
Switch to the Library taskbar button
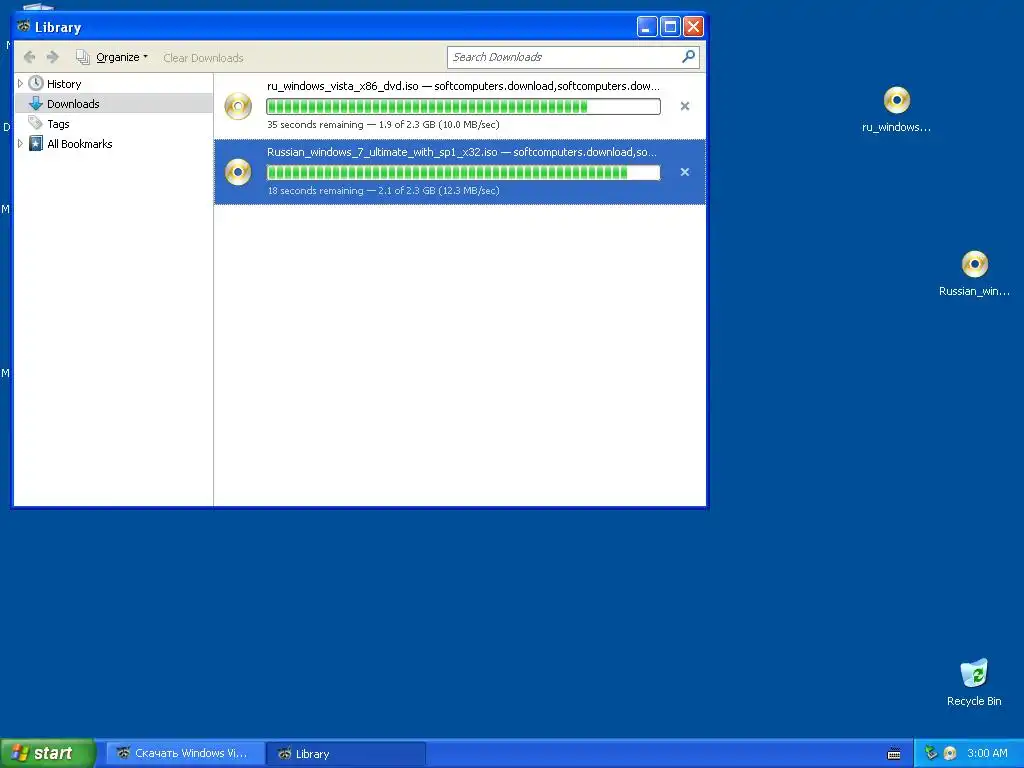click(346, 754)
